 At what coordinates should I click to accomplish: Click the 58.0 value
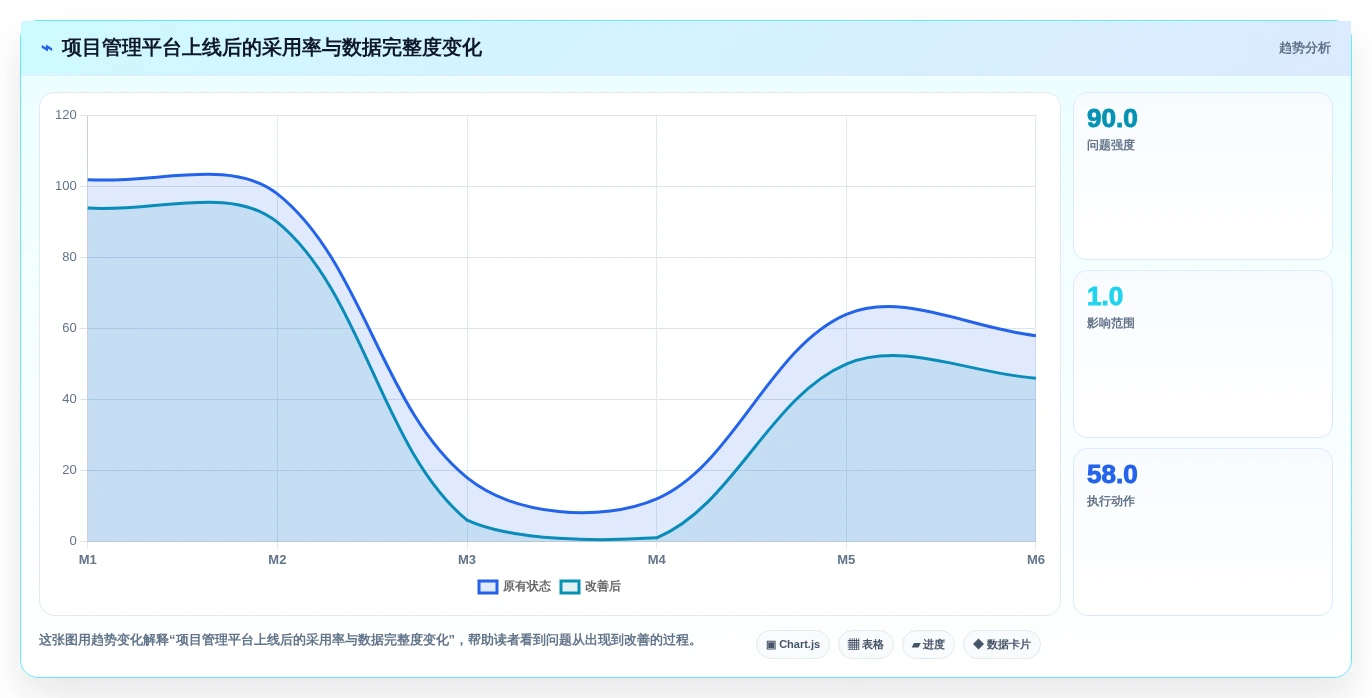tap(1112, 475)
